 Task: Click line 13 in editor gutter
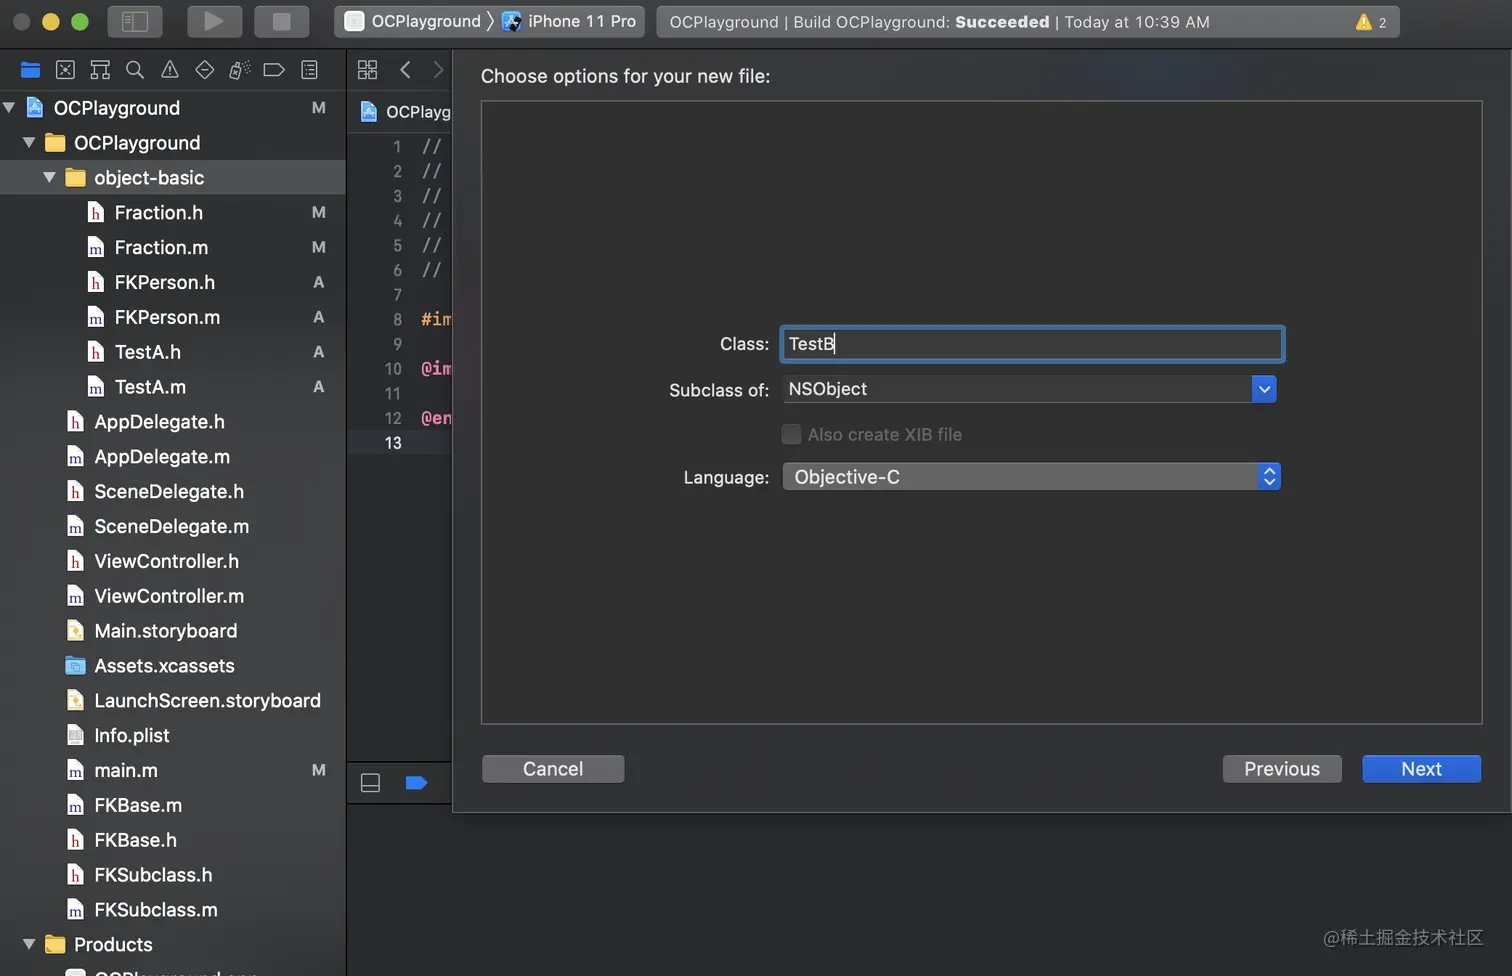coord(393,443)
